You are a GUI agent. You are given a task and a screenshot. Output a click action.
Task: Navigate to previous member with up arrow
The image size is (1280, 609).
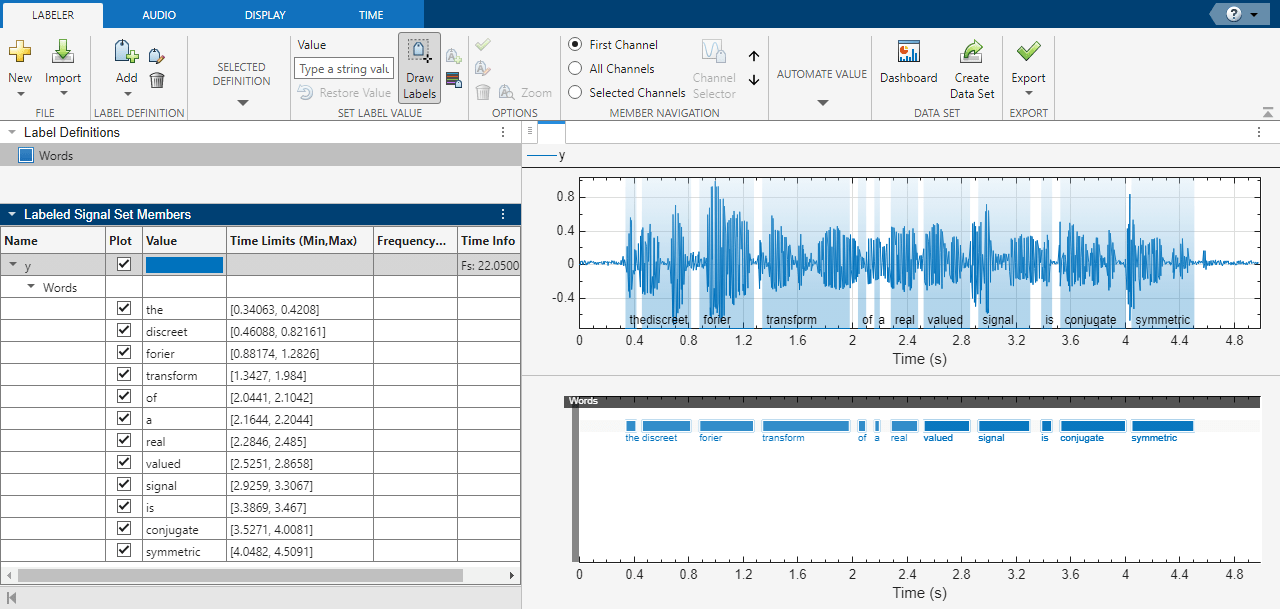pos(754,57)
